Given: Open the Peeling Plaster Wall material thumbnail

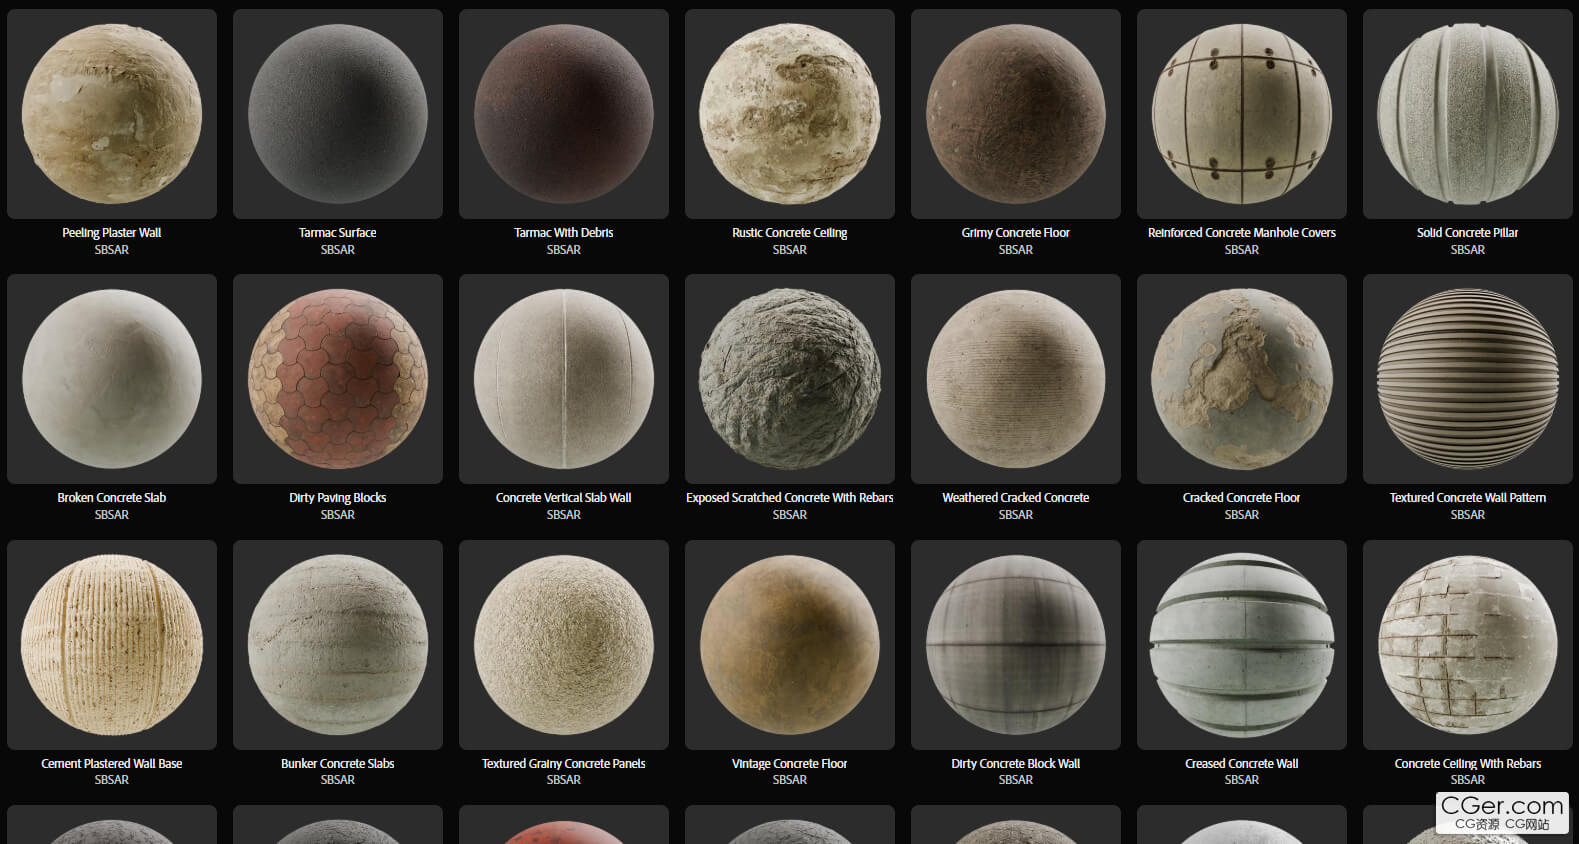Looking at the screenshot, I should pos(112,114).
